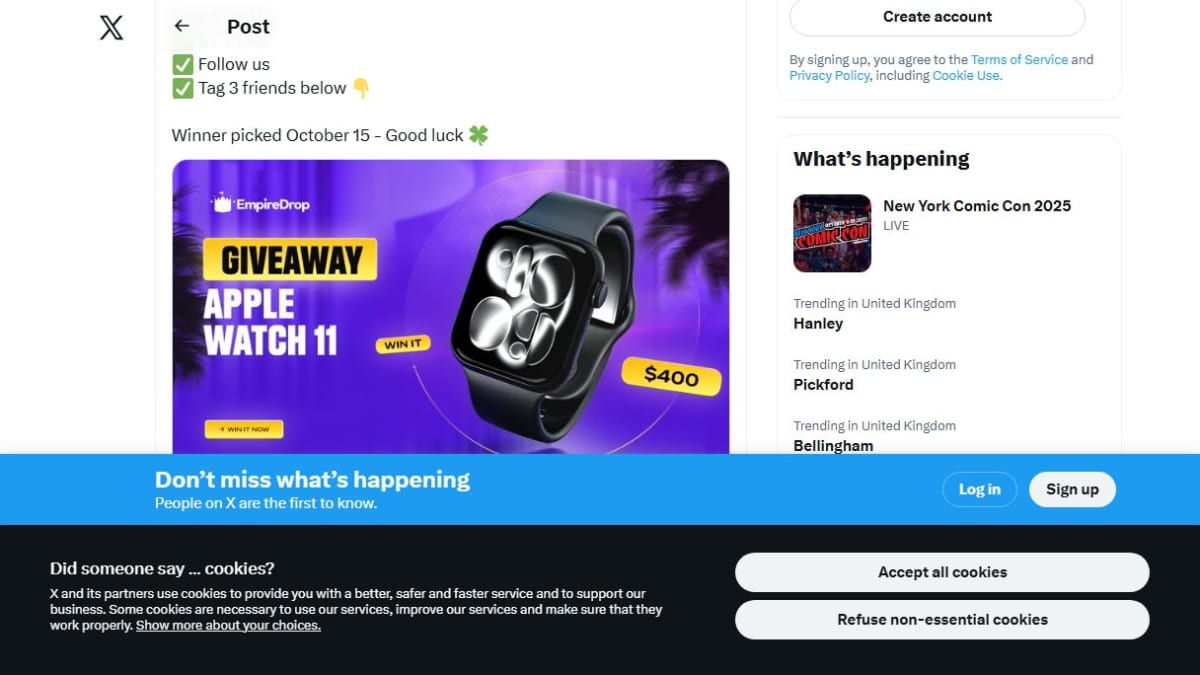The image size is (1200, 675).
Task: Click the Sign up button
Action: (x=1072, y=489)
